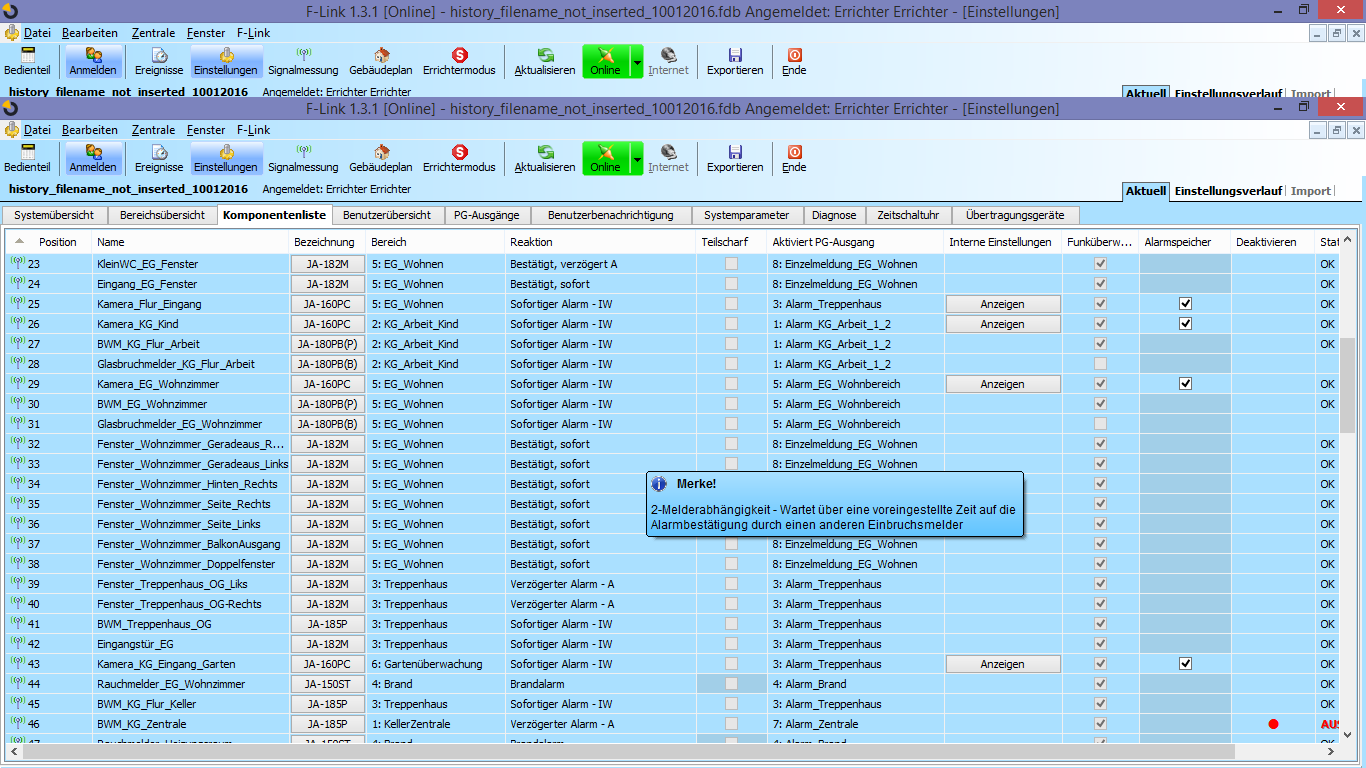Toggle Errichtermodus in front window toolbar

pyautogui.click(x=459, y=158)
